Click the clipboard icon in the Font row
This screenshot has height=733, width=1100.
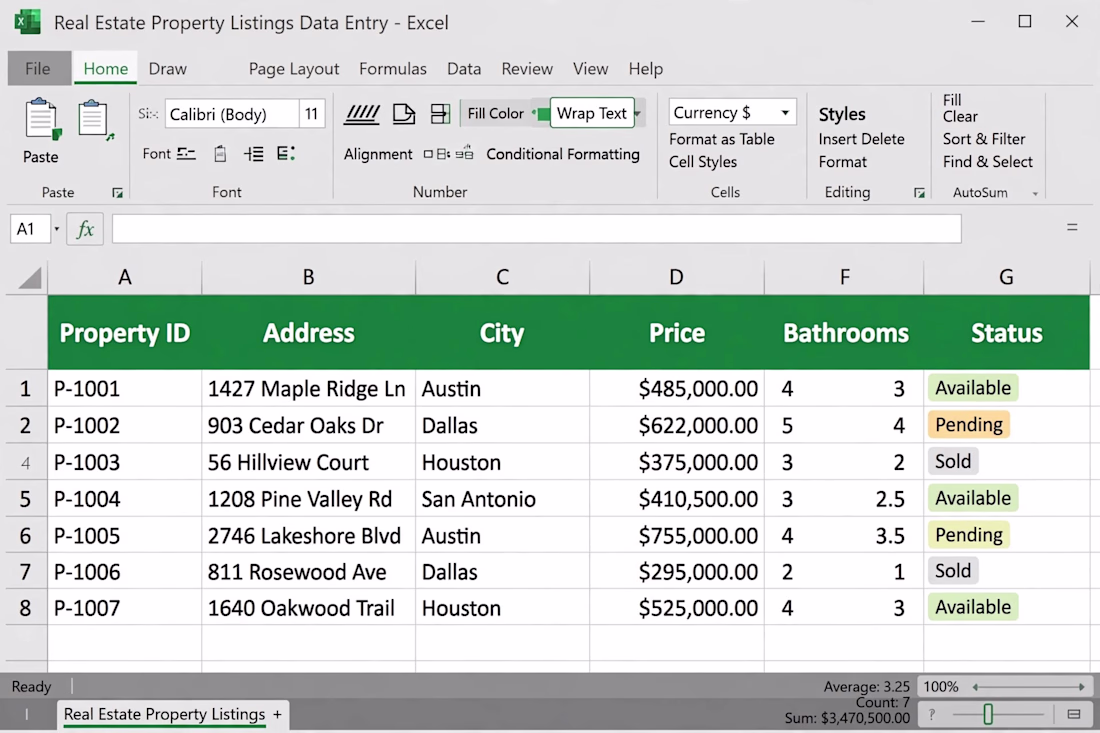pos(220,154)
